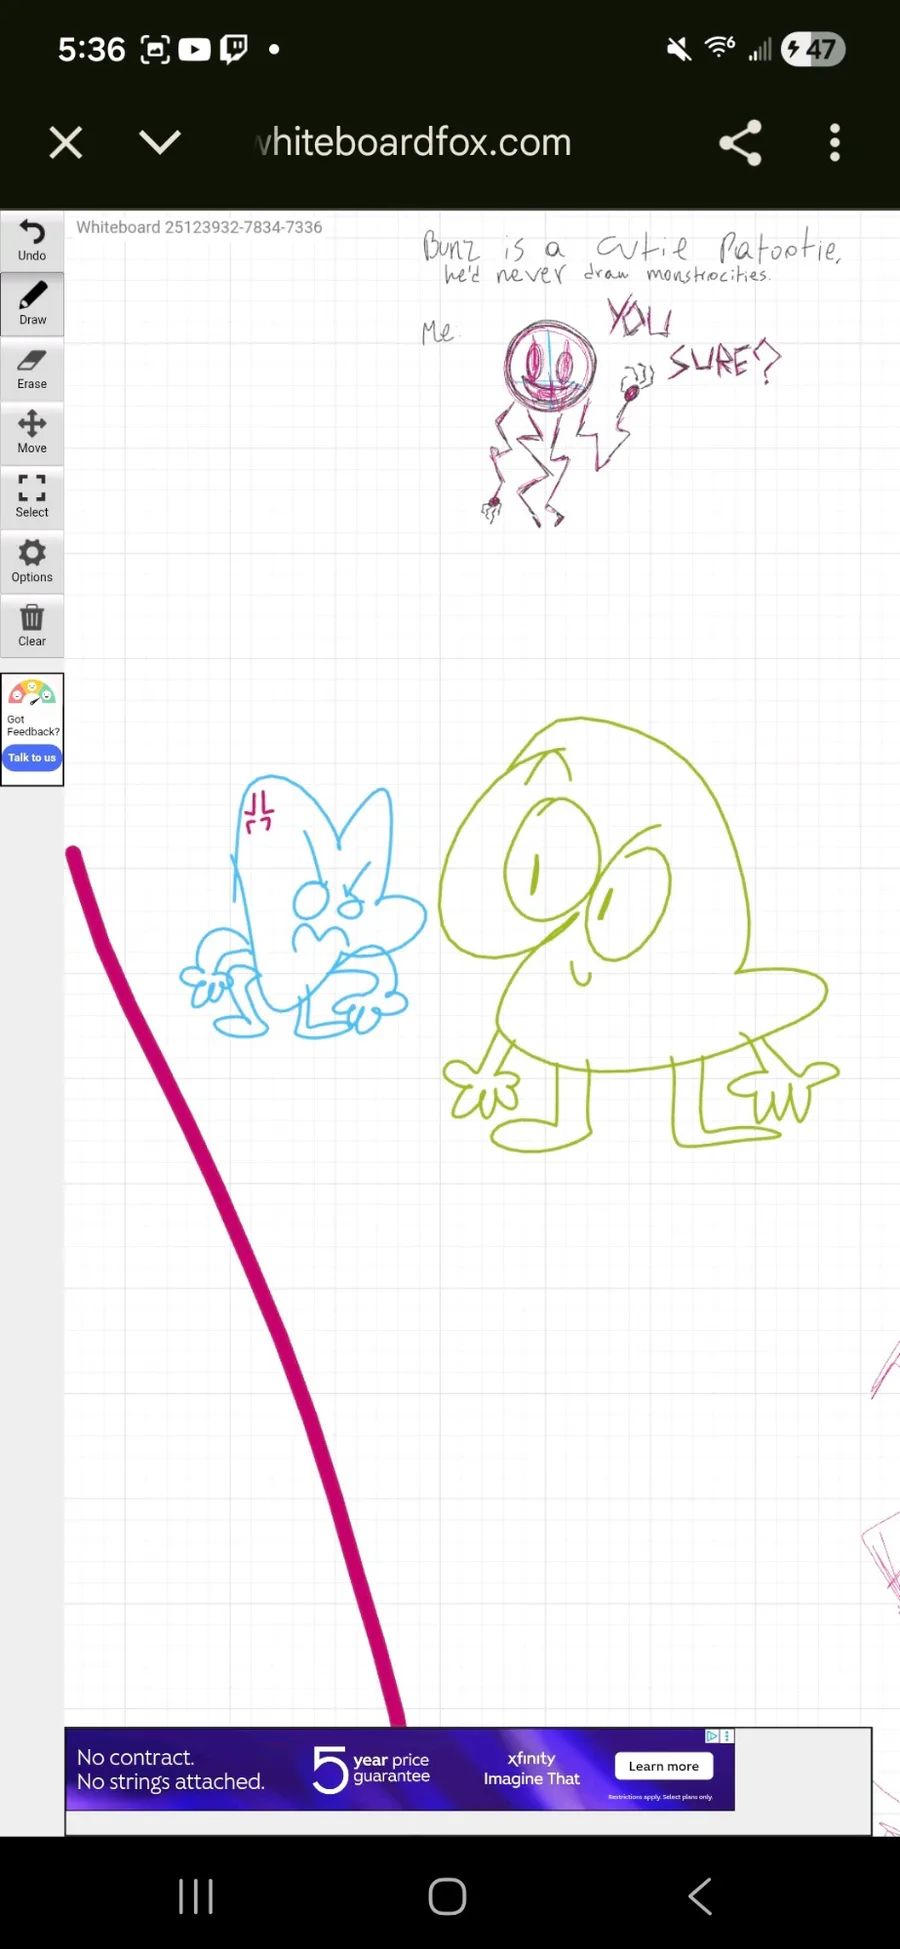Close the browser tab with X
The width and height of the screenshot is (900, 1949).
(66, 143)
